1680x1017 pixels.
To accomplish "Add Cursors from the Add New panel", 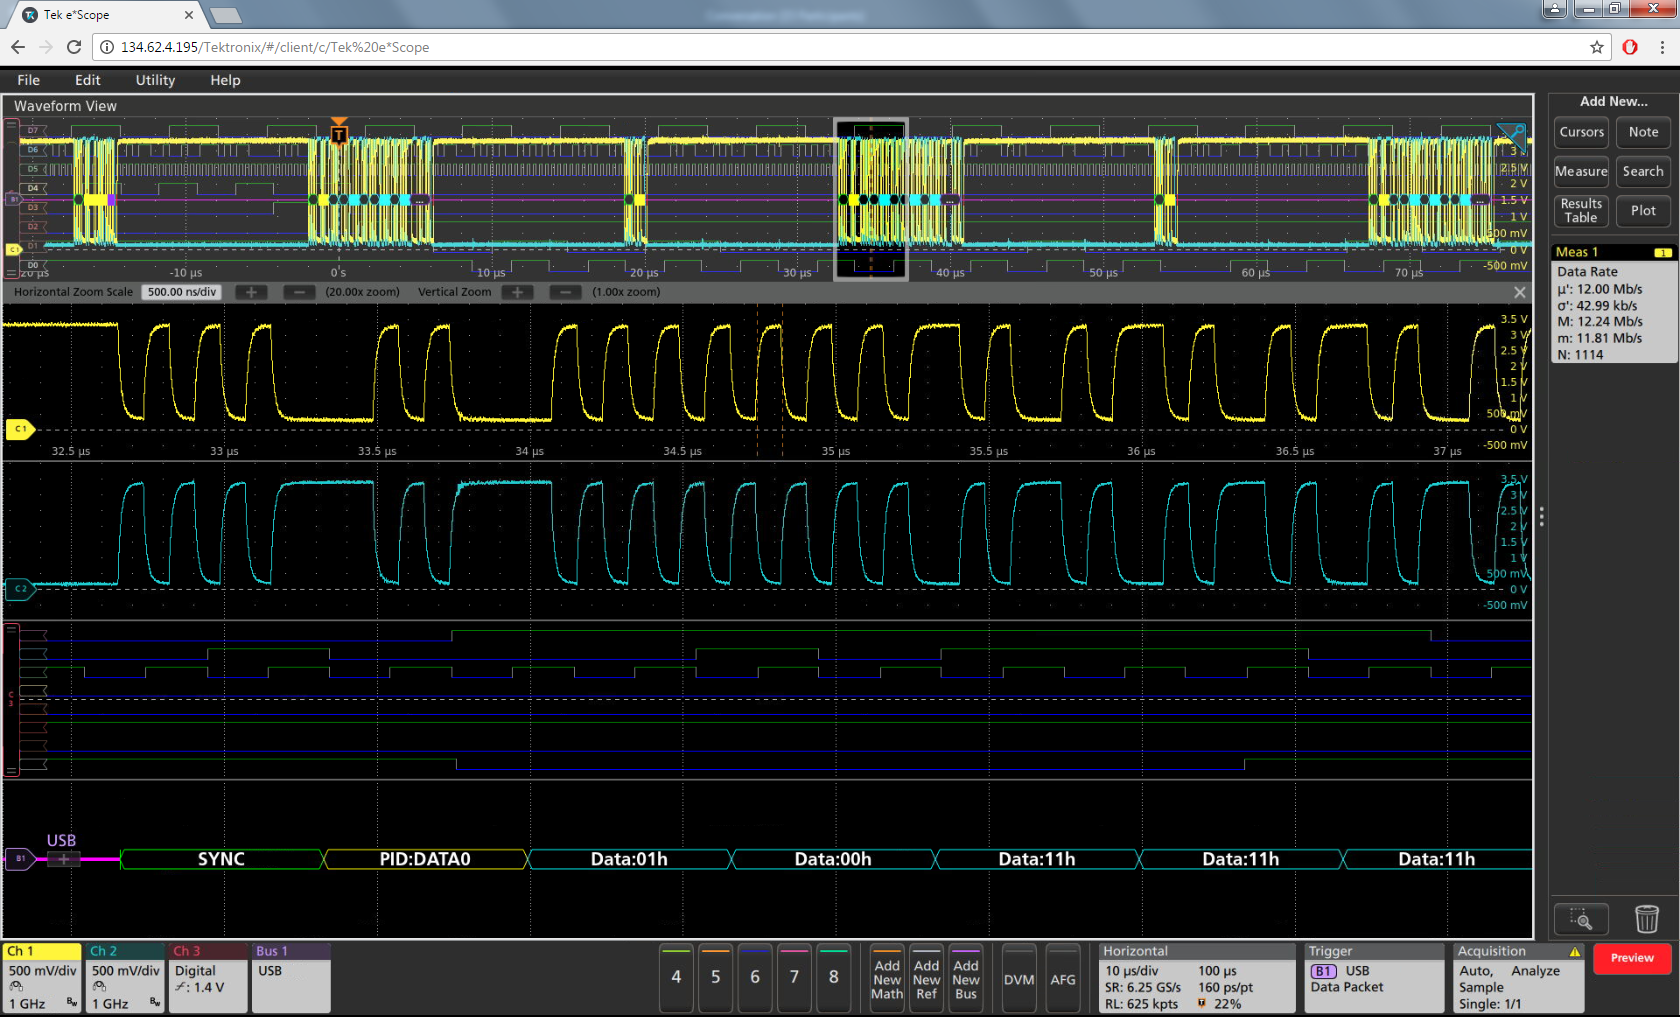I will tap(1580, 132).
